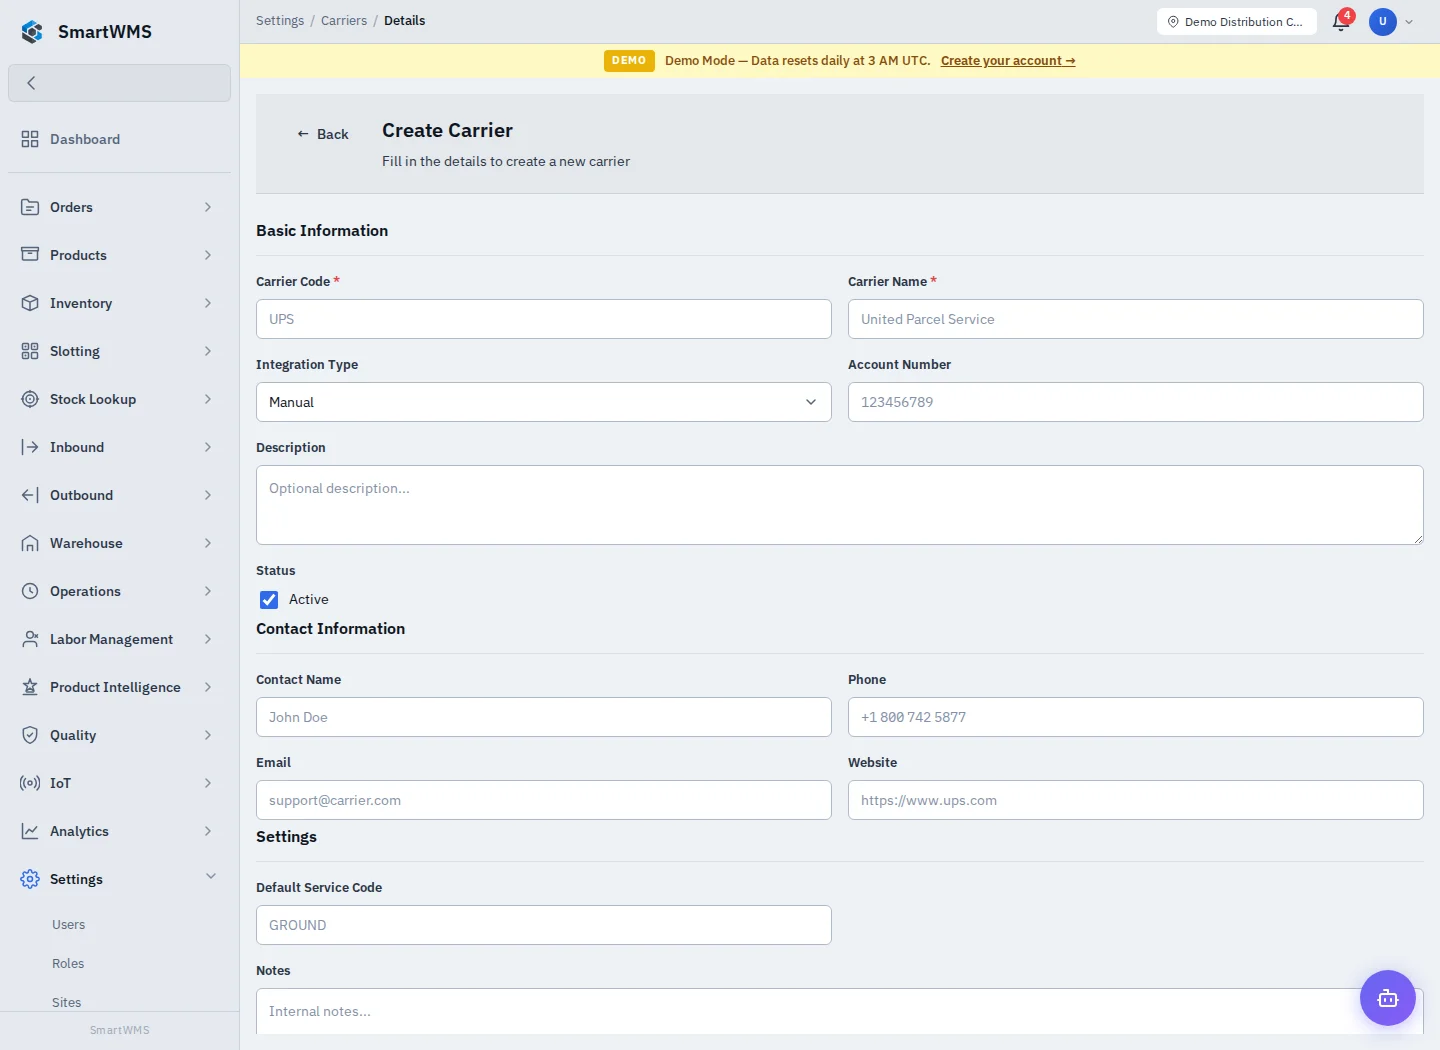Open the Demo Distribution site selector
The height and width of the screenshot is (1050, 1440).
[x=1237, y=21]
